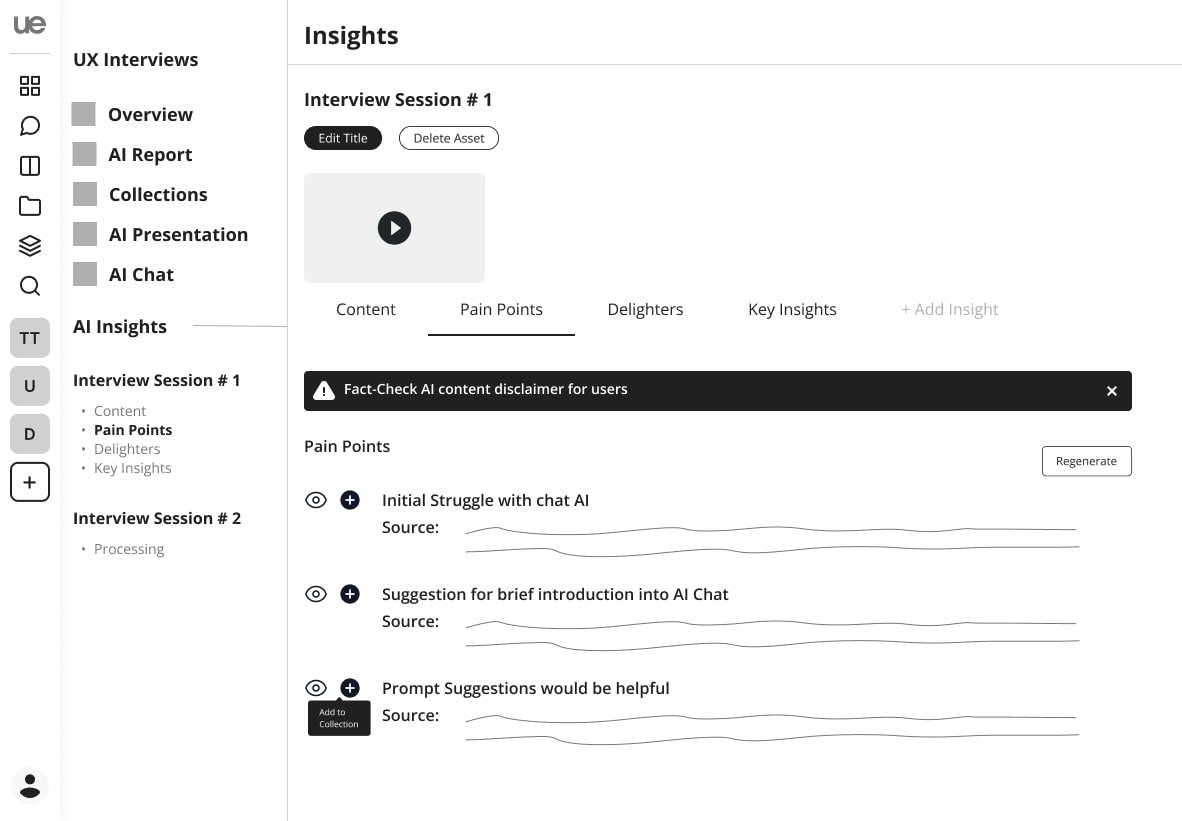Open the chat bubble icon in sidebar
1182x821 pixels.
click(30, 126)
